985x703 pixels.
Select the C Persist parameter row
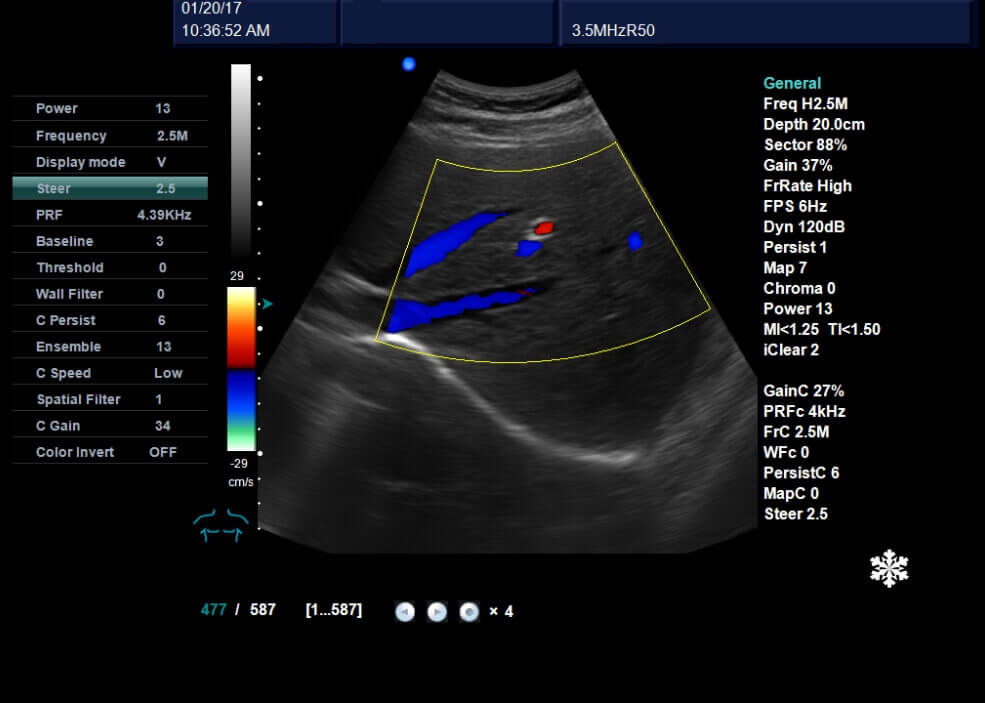[x=110, y=320]
